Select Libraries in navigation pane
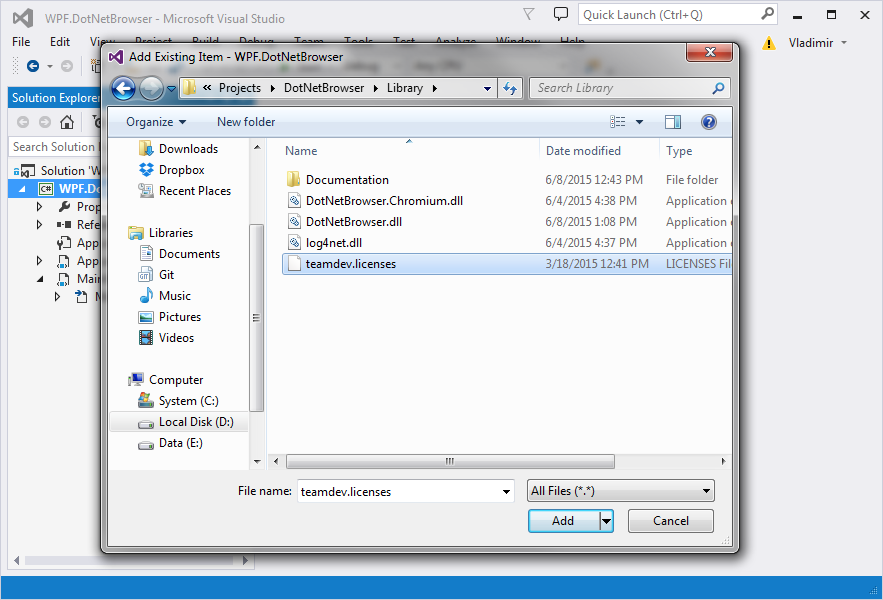 click(x=160, y=233)
